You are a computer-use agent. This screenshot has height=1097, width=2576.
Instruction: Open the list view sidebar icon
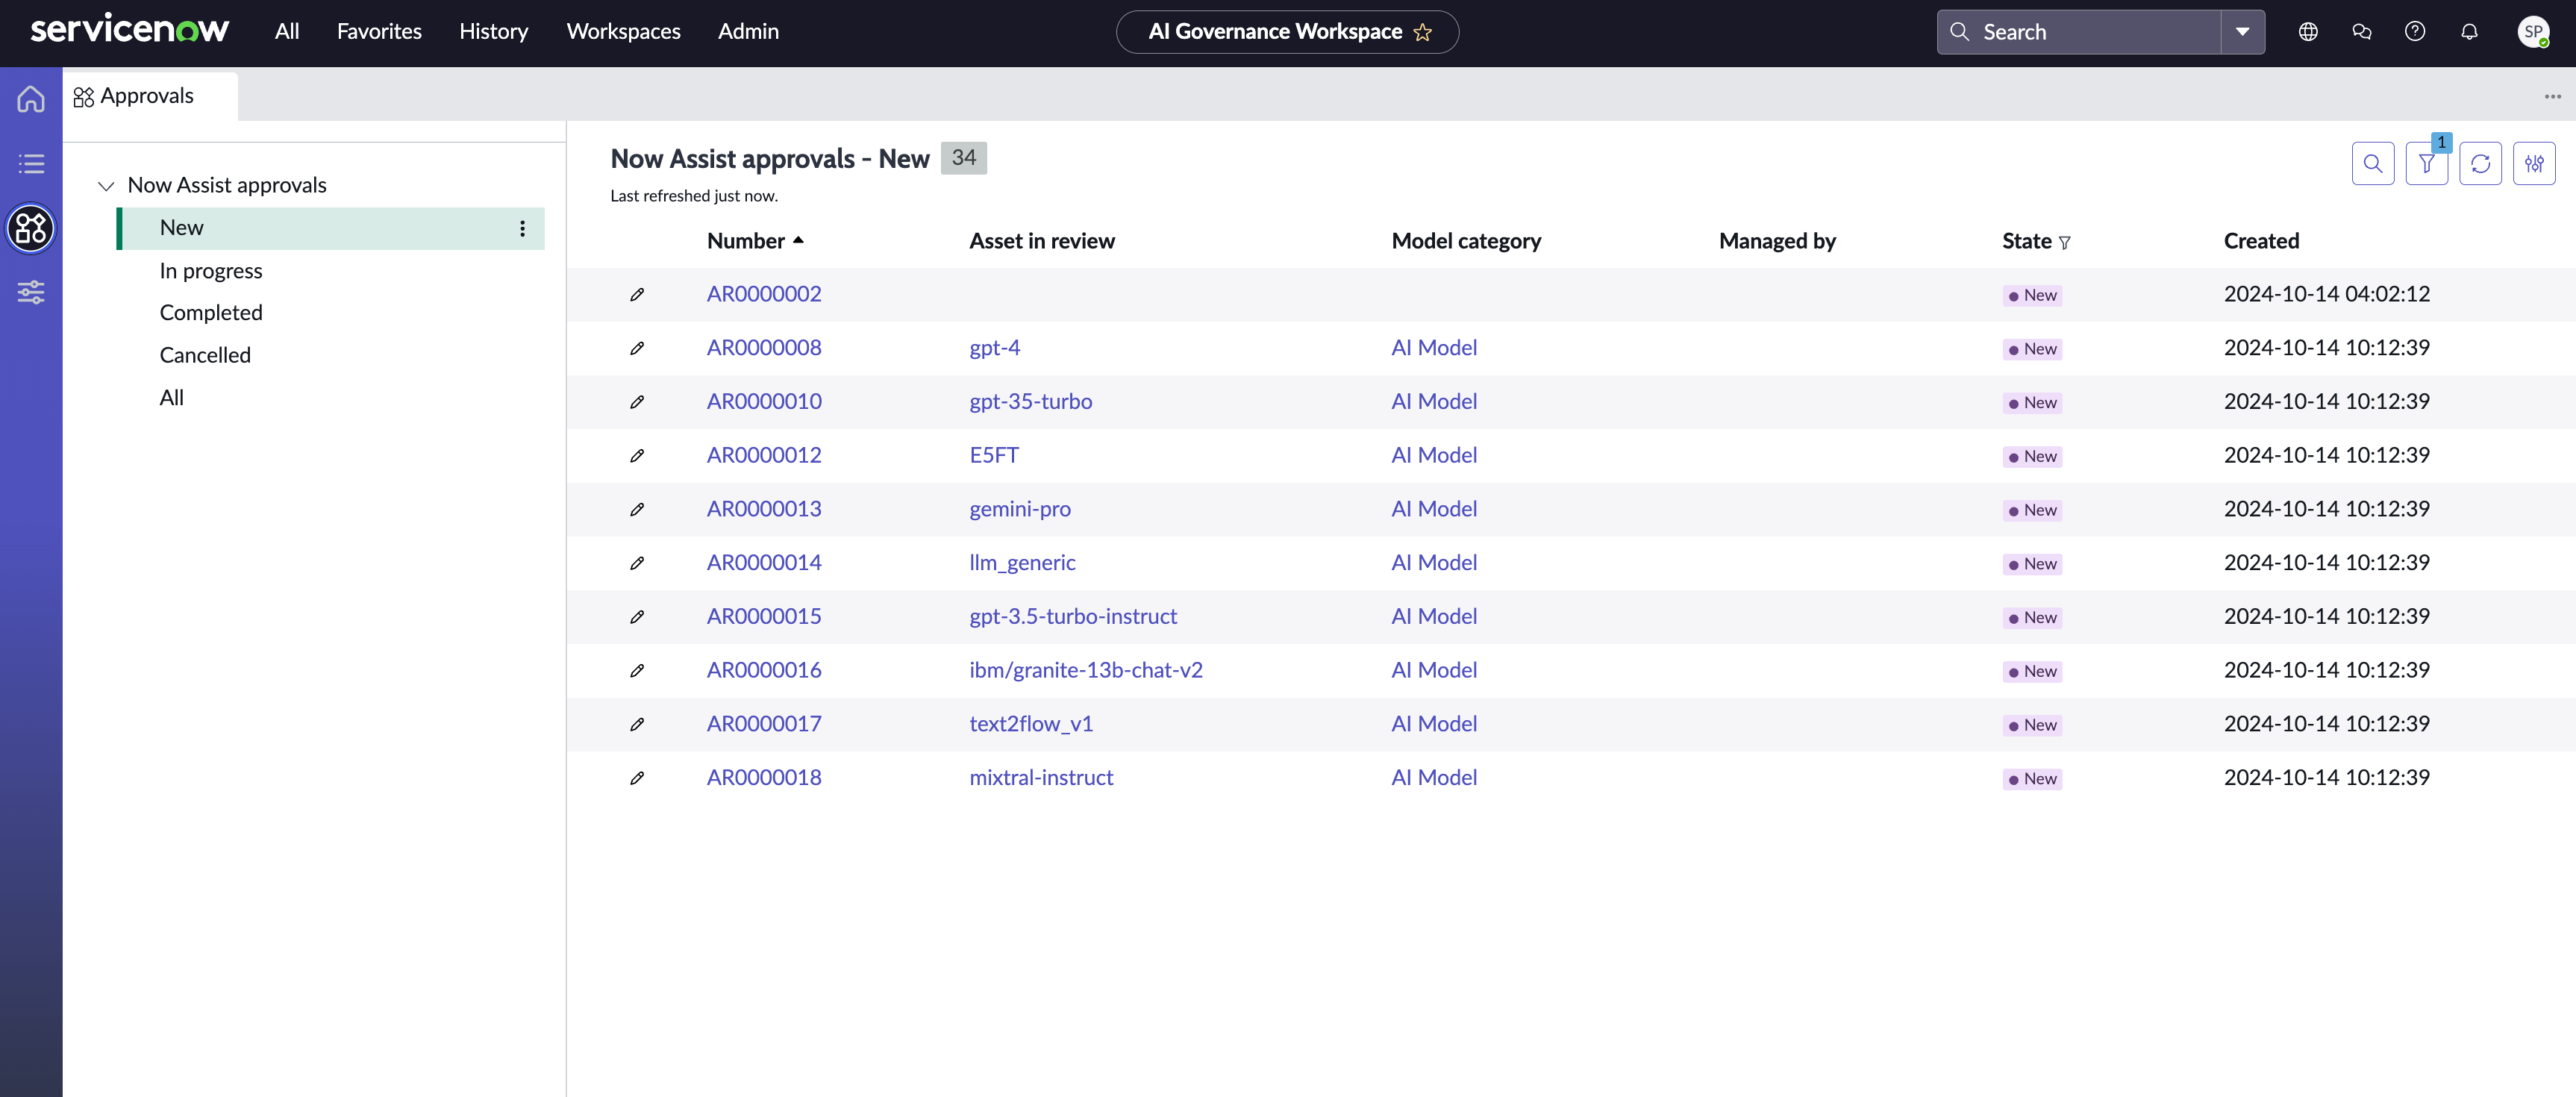coord(31,164)
